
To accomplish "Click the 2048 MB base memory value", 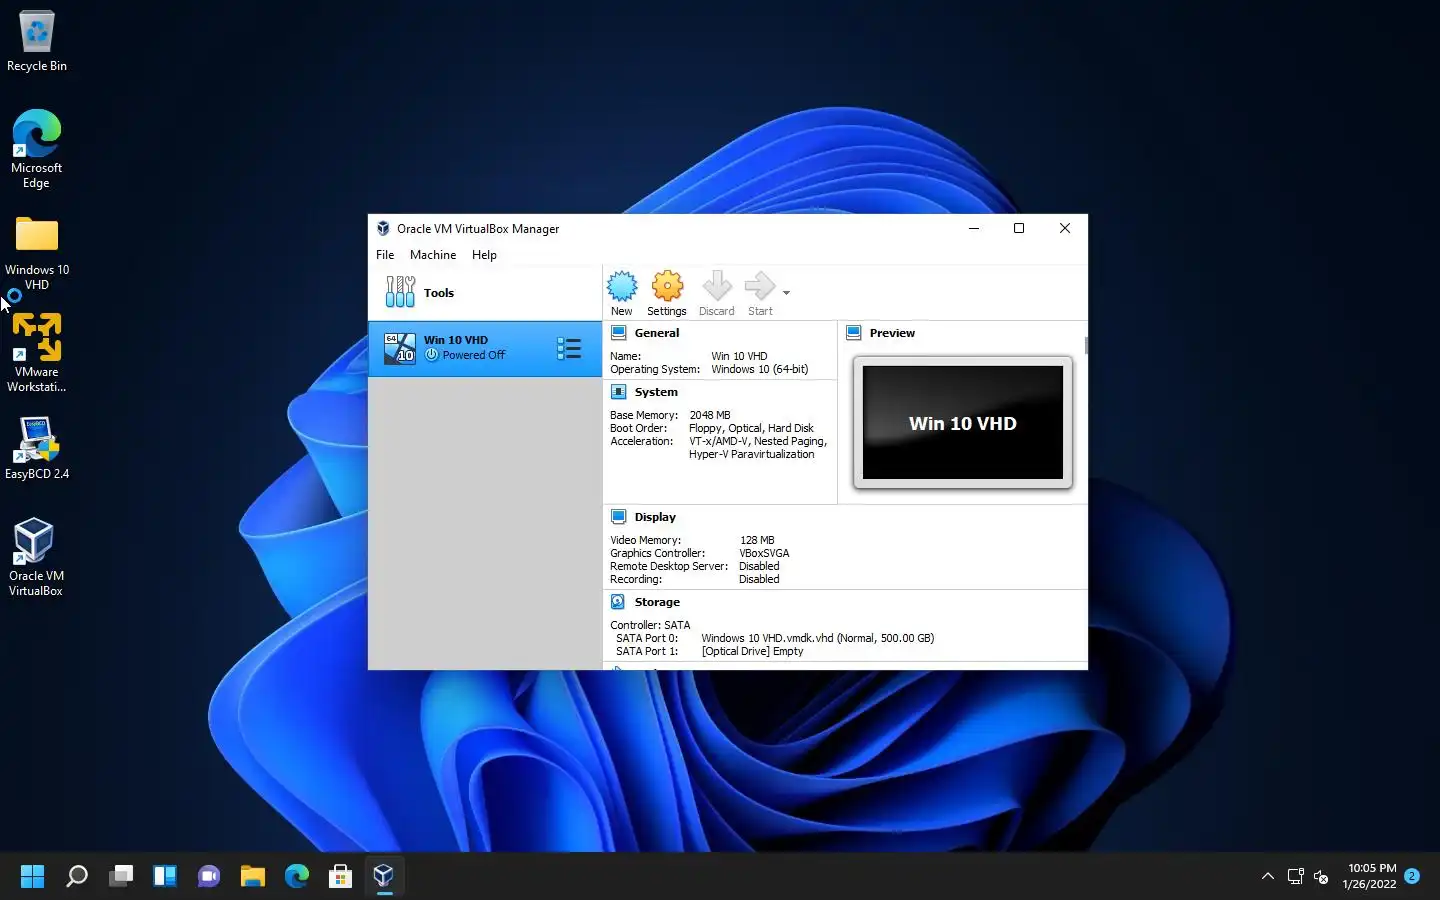I will click(710, 415).
